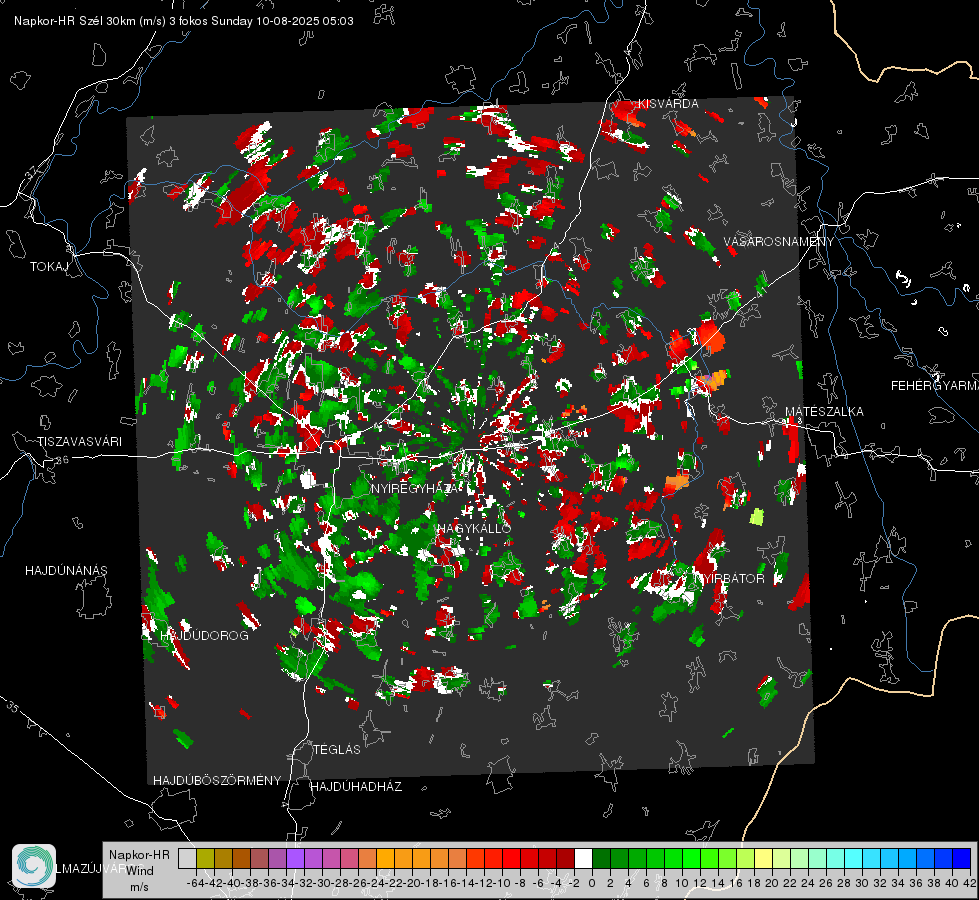
Task: Pick the dark red swatch between -4 and -2
Action: click(565, 858)
